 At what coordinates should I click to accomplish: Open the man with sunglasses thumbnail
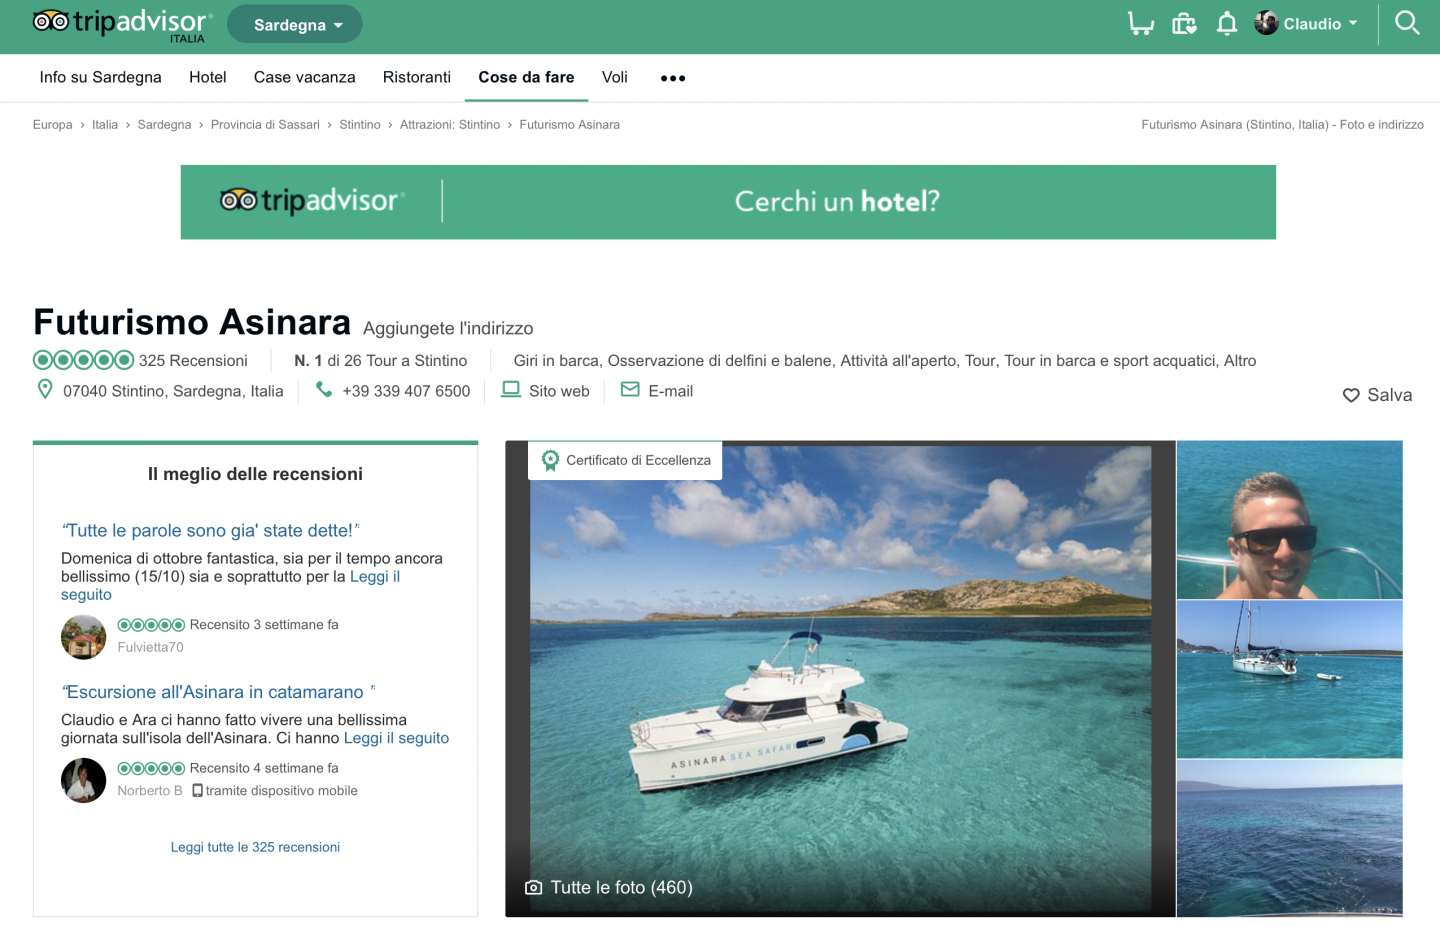click(1290, 520)
